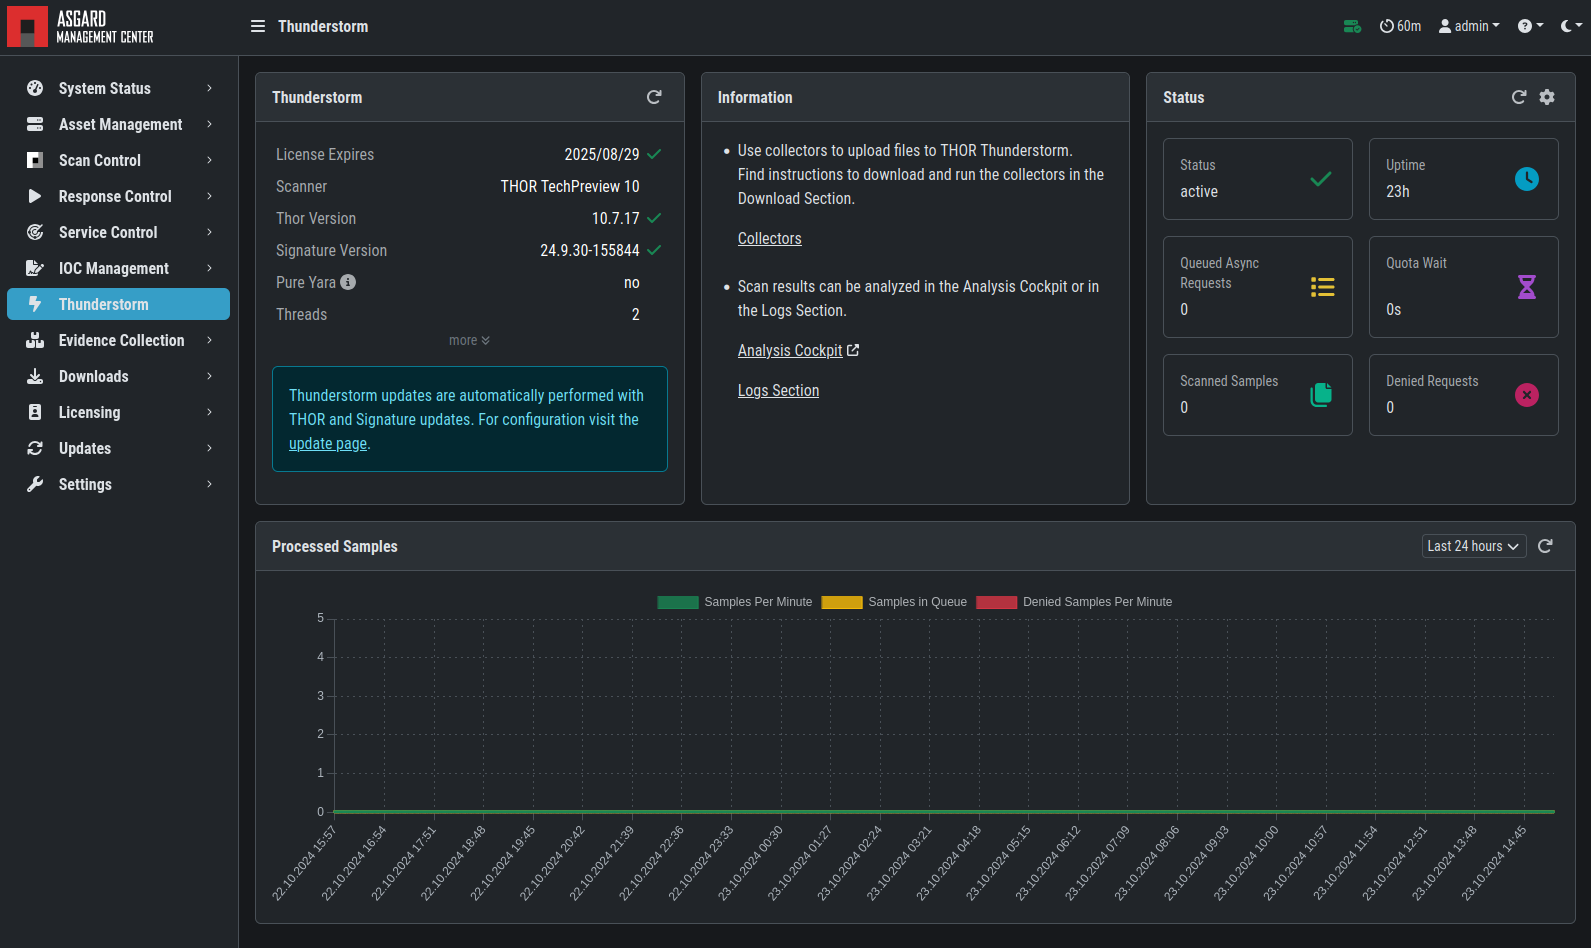Open the dark mode theme dropdown
Viewport: 1591px width, 948px height.
point(1571,26)
